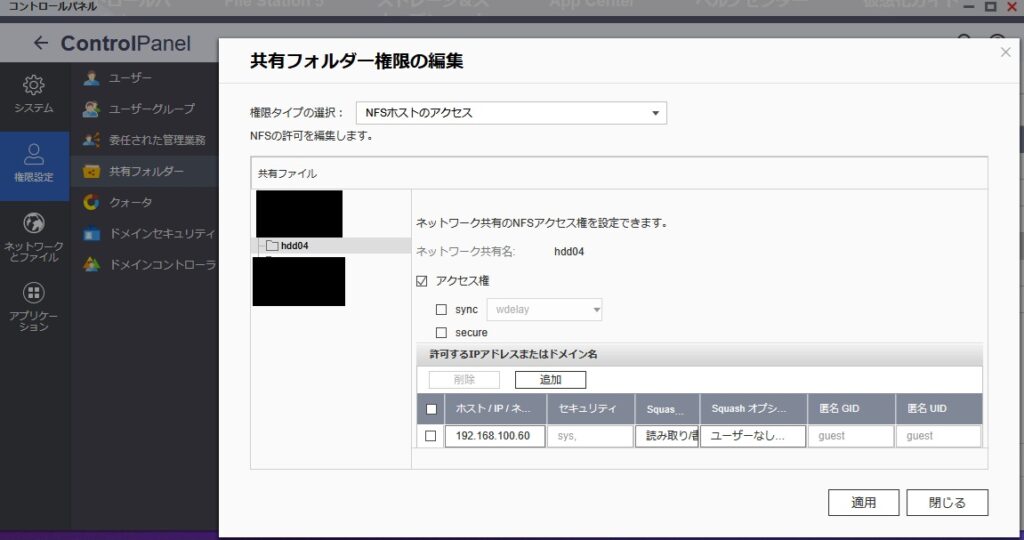Open the アプリケーション grid icon

pos(34,293)
